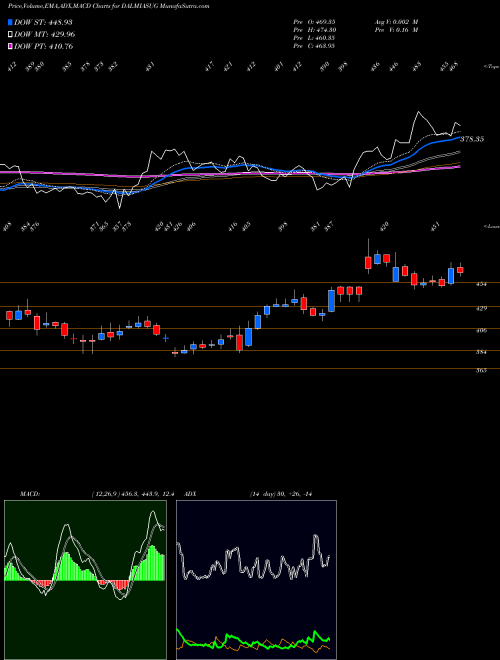Viewport: 500px width, 660px height.
Task: Click the ADX panel title
Action: click(x=190, y=494)
